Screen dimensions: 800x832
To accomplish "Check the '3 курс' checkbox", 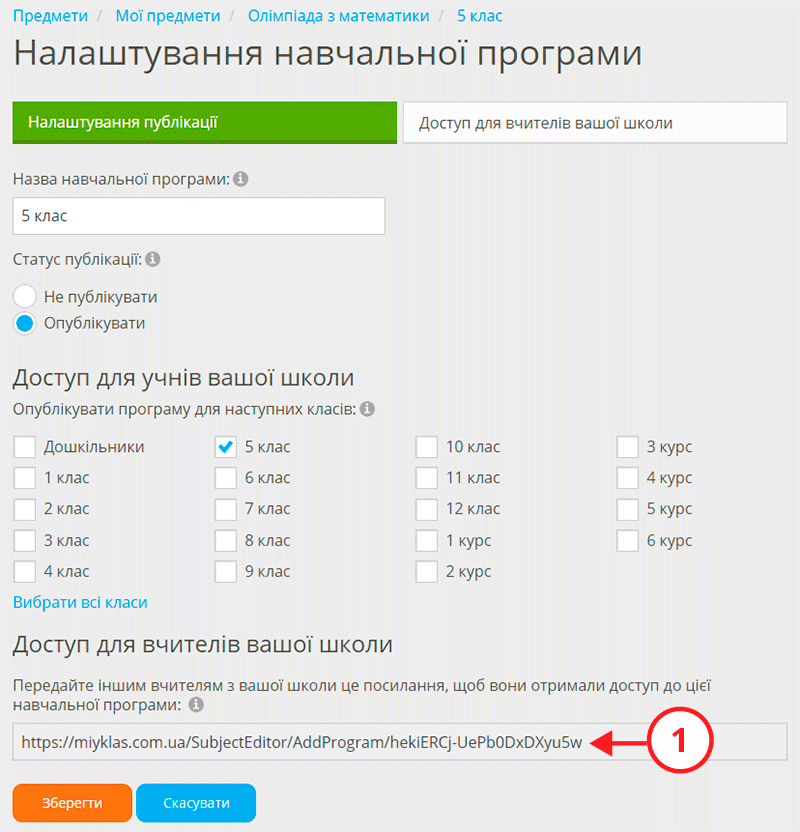I will pyautogui.click(x=627, y=446).
